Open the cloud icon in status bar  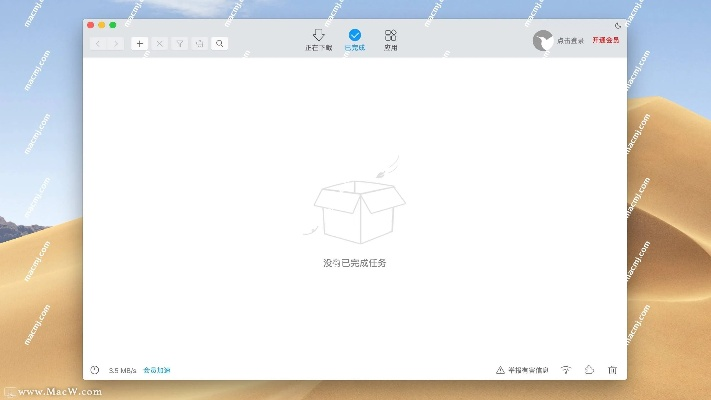coord(589,370)
